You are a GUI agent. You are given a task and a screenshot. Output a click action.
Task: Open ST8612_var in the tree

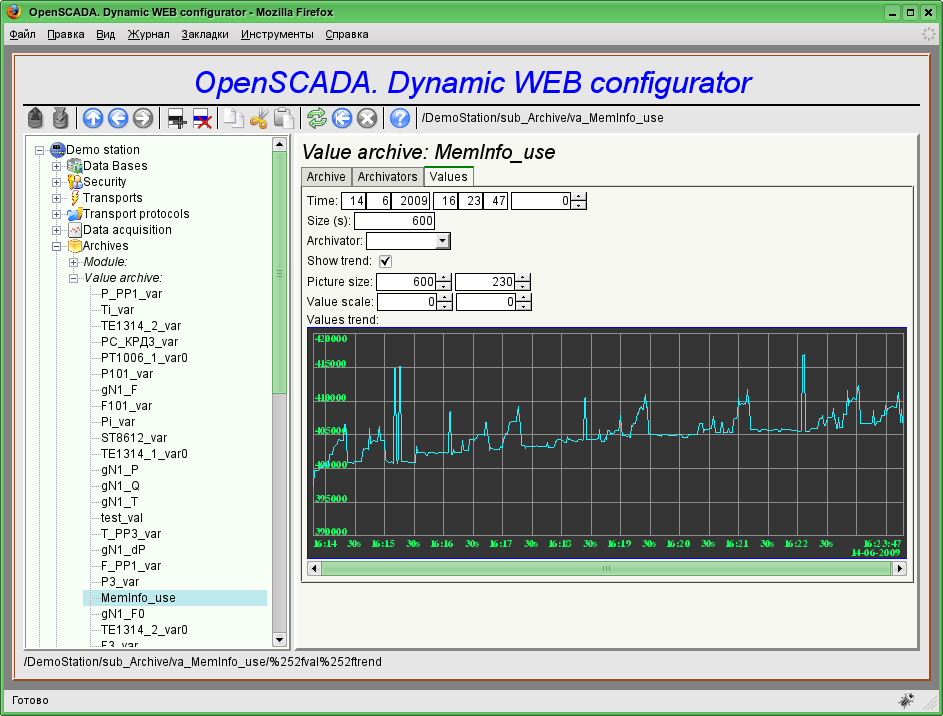click(x=134, y=438)
